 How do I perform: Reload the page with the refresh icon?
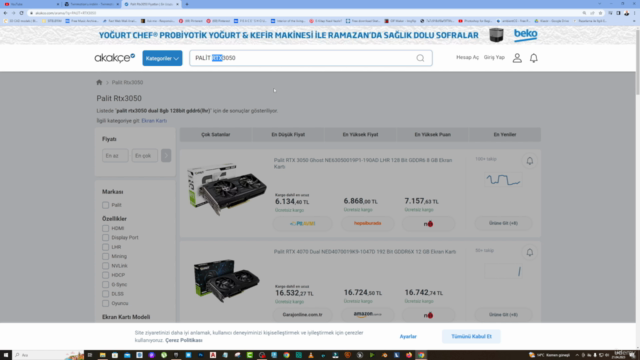22,13
